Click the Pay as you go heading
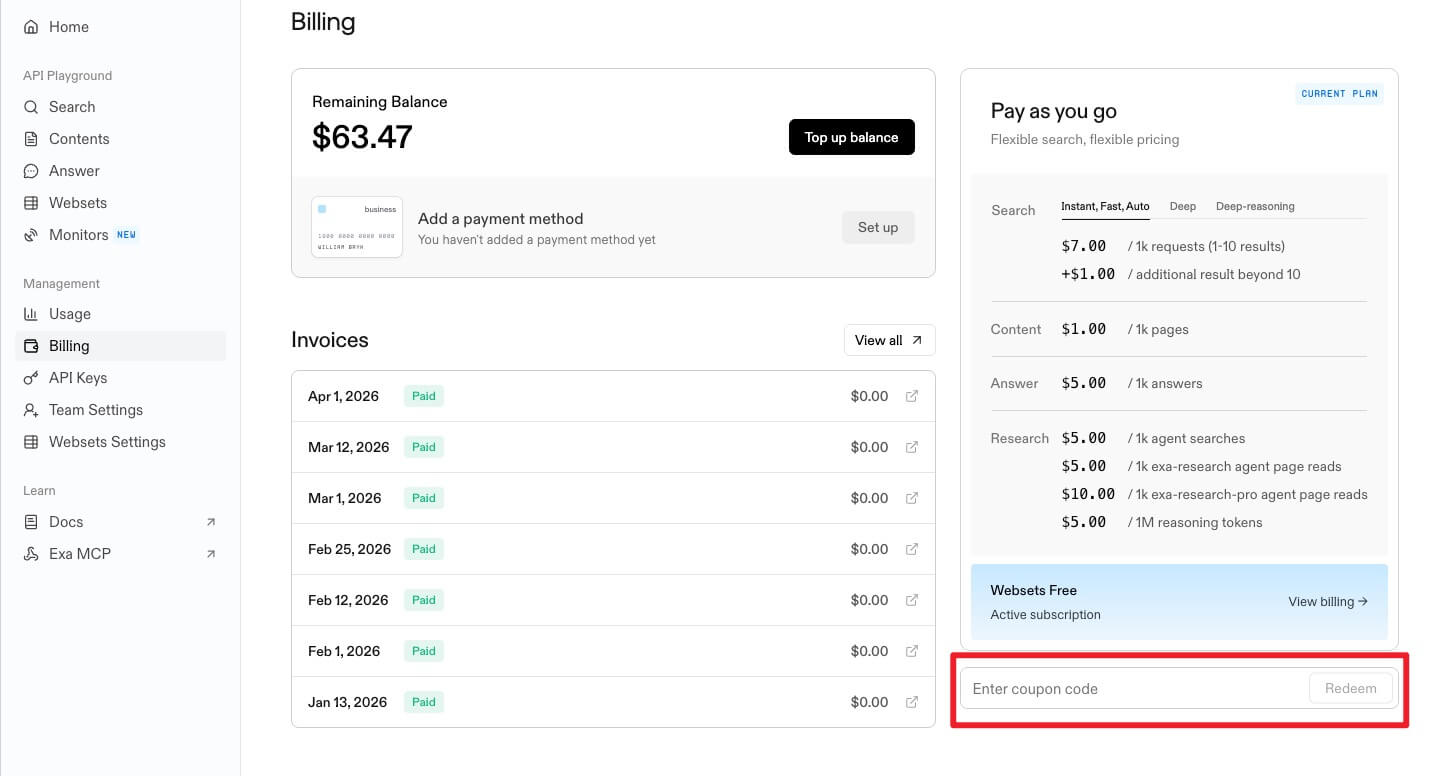 point(1054,111)
